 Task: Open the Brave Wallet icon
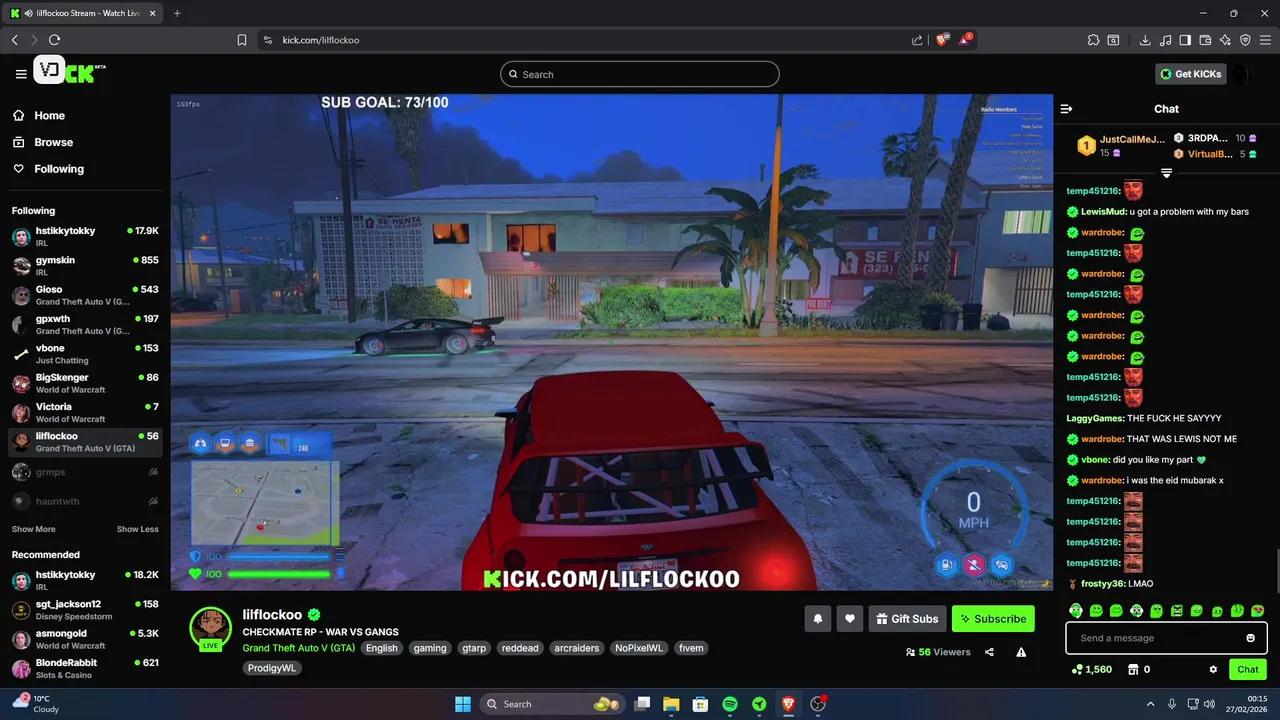coord(1205,40)
